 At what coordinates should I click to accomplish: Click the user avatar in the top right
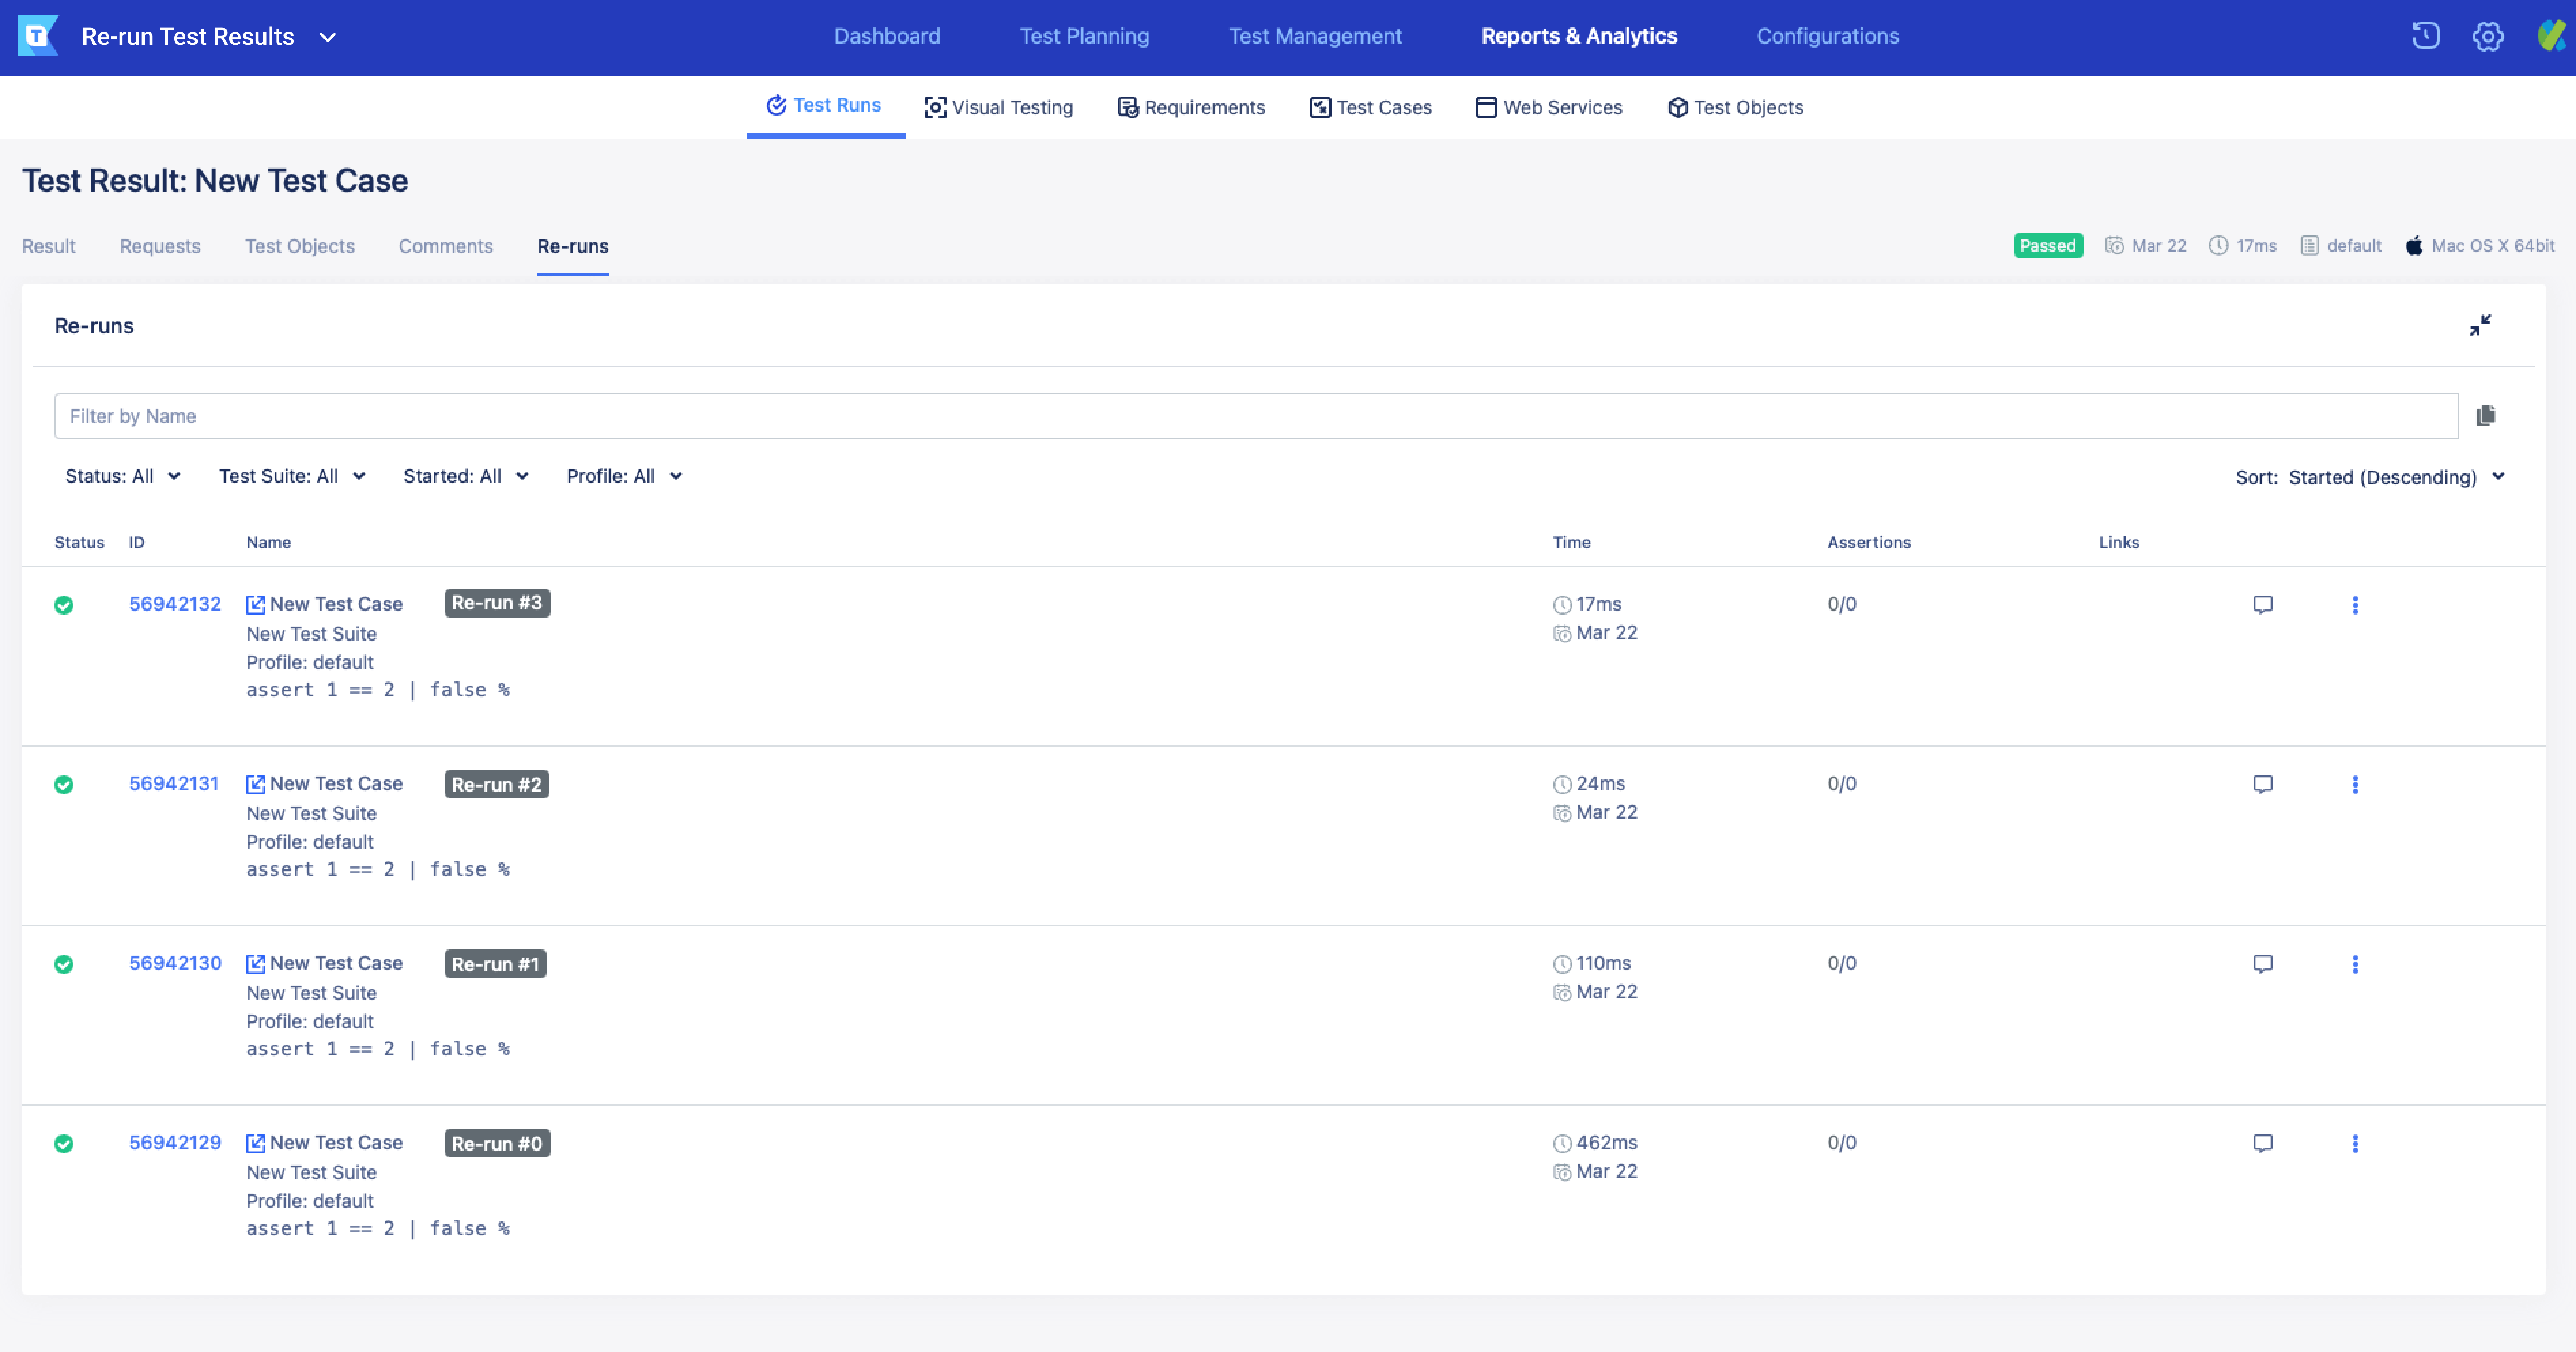[x=2552, y=36]
